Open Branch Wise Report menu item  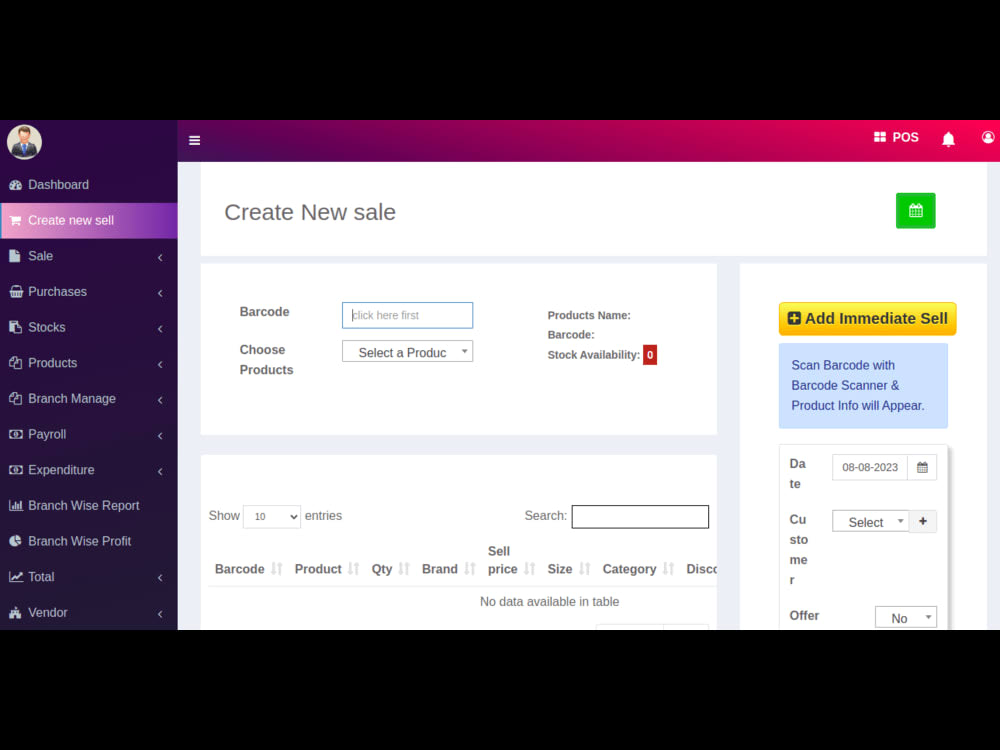pyautogui.click(x=89, y=506)
